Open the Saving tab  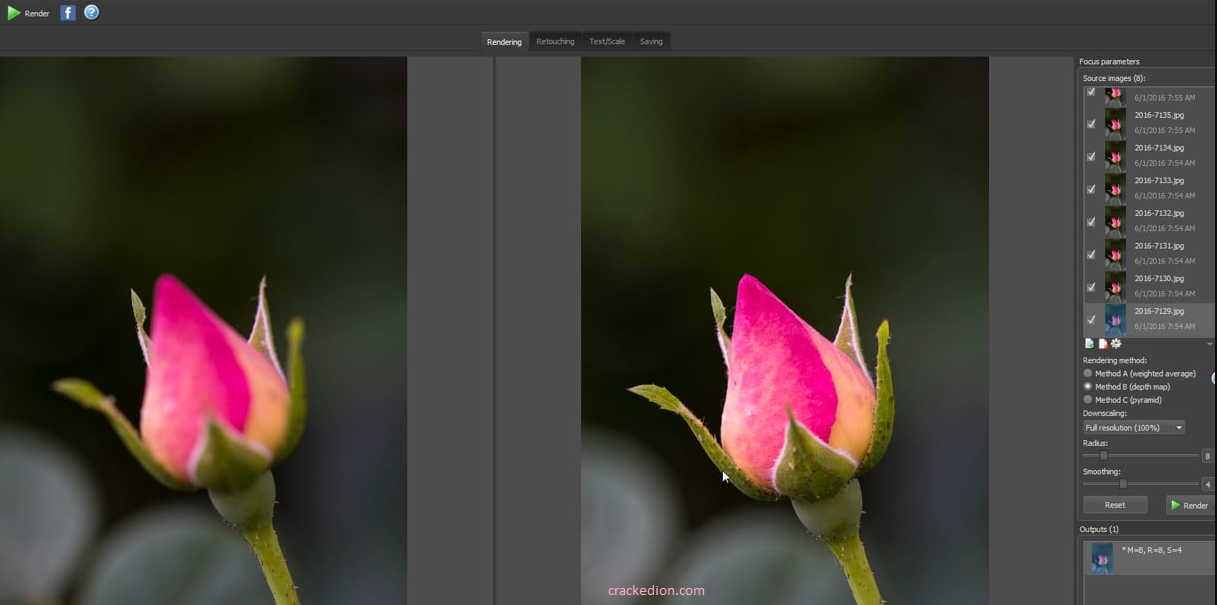(x=651, y=41)
